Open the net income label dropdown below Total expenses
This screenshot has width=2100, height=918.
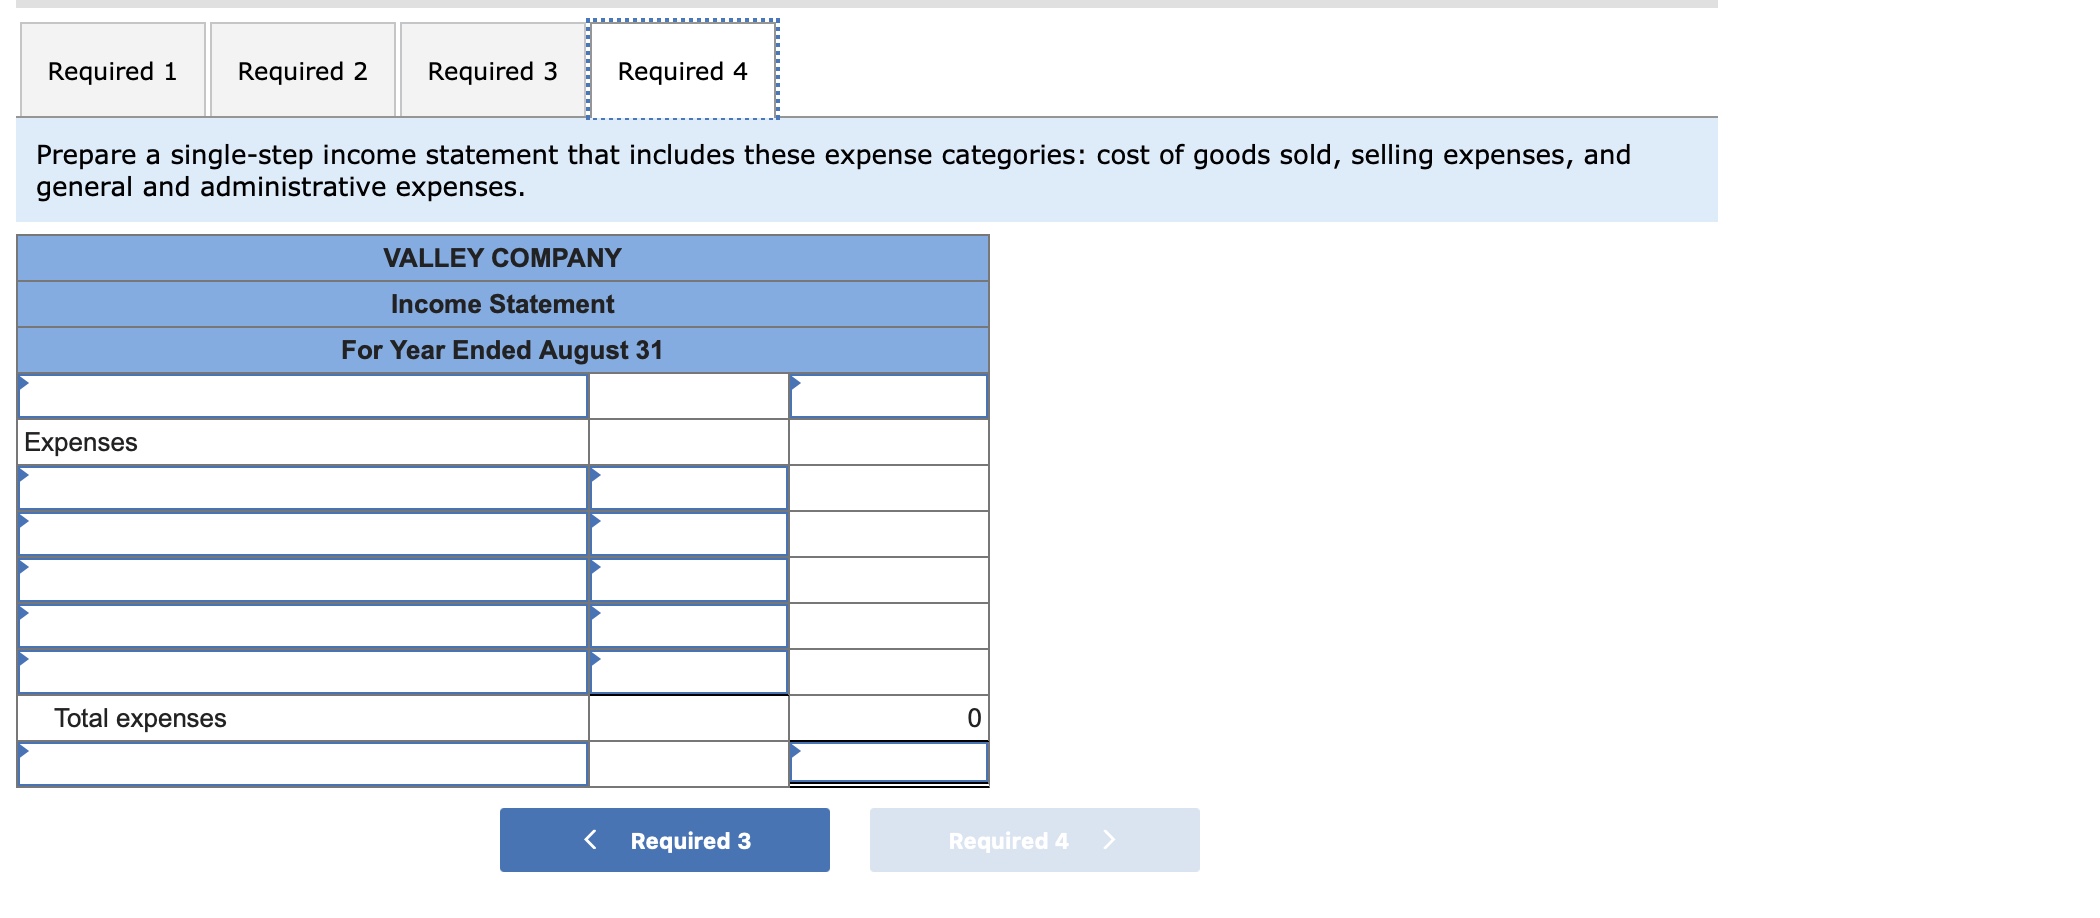[300, 763]
